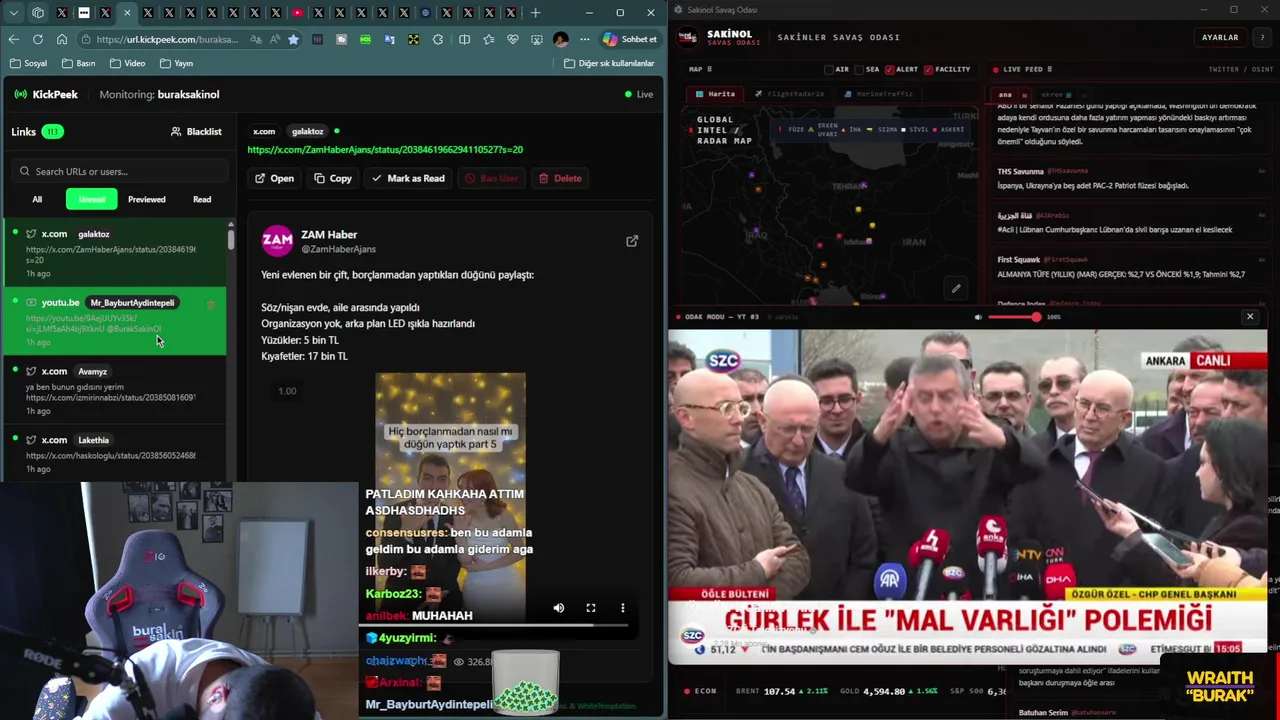Open the Video bookmarks folder
The height and width of the screenshot is (720, 1280).
tap(127, 63)
